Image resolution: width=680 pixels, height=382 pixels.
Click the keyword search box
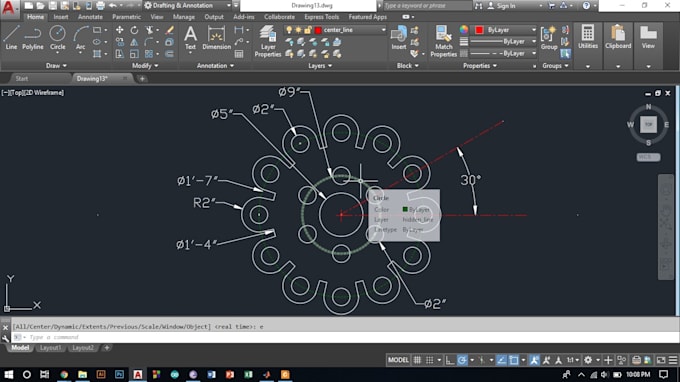(428, 6)
